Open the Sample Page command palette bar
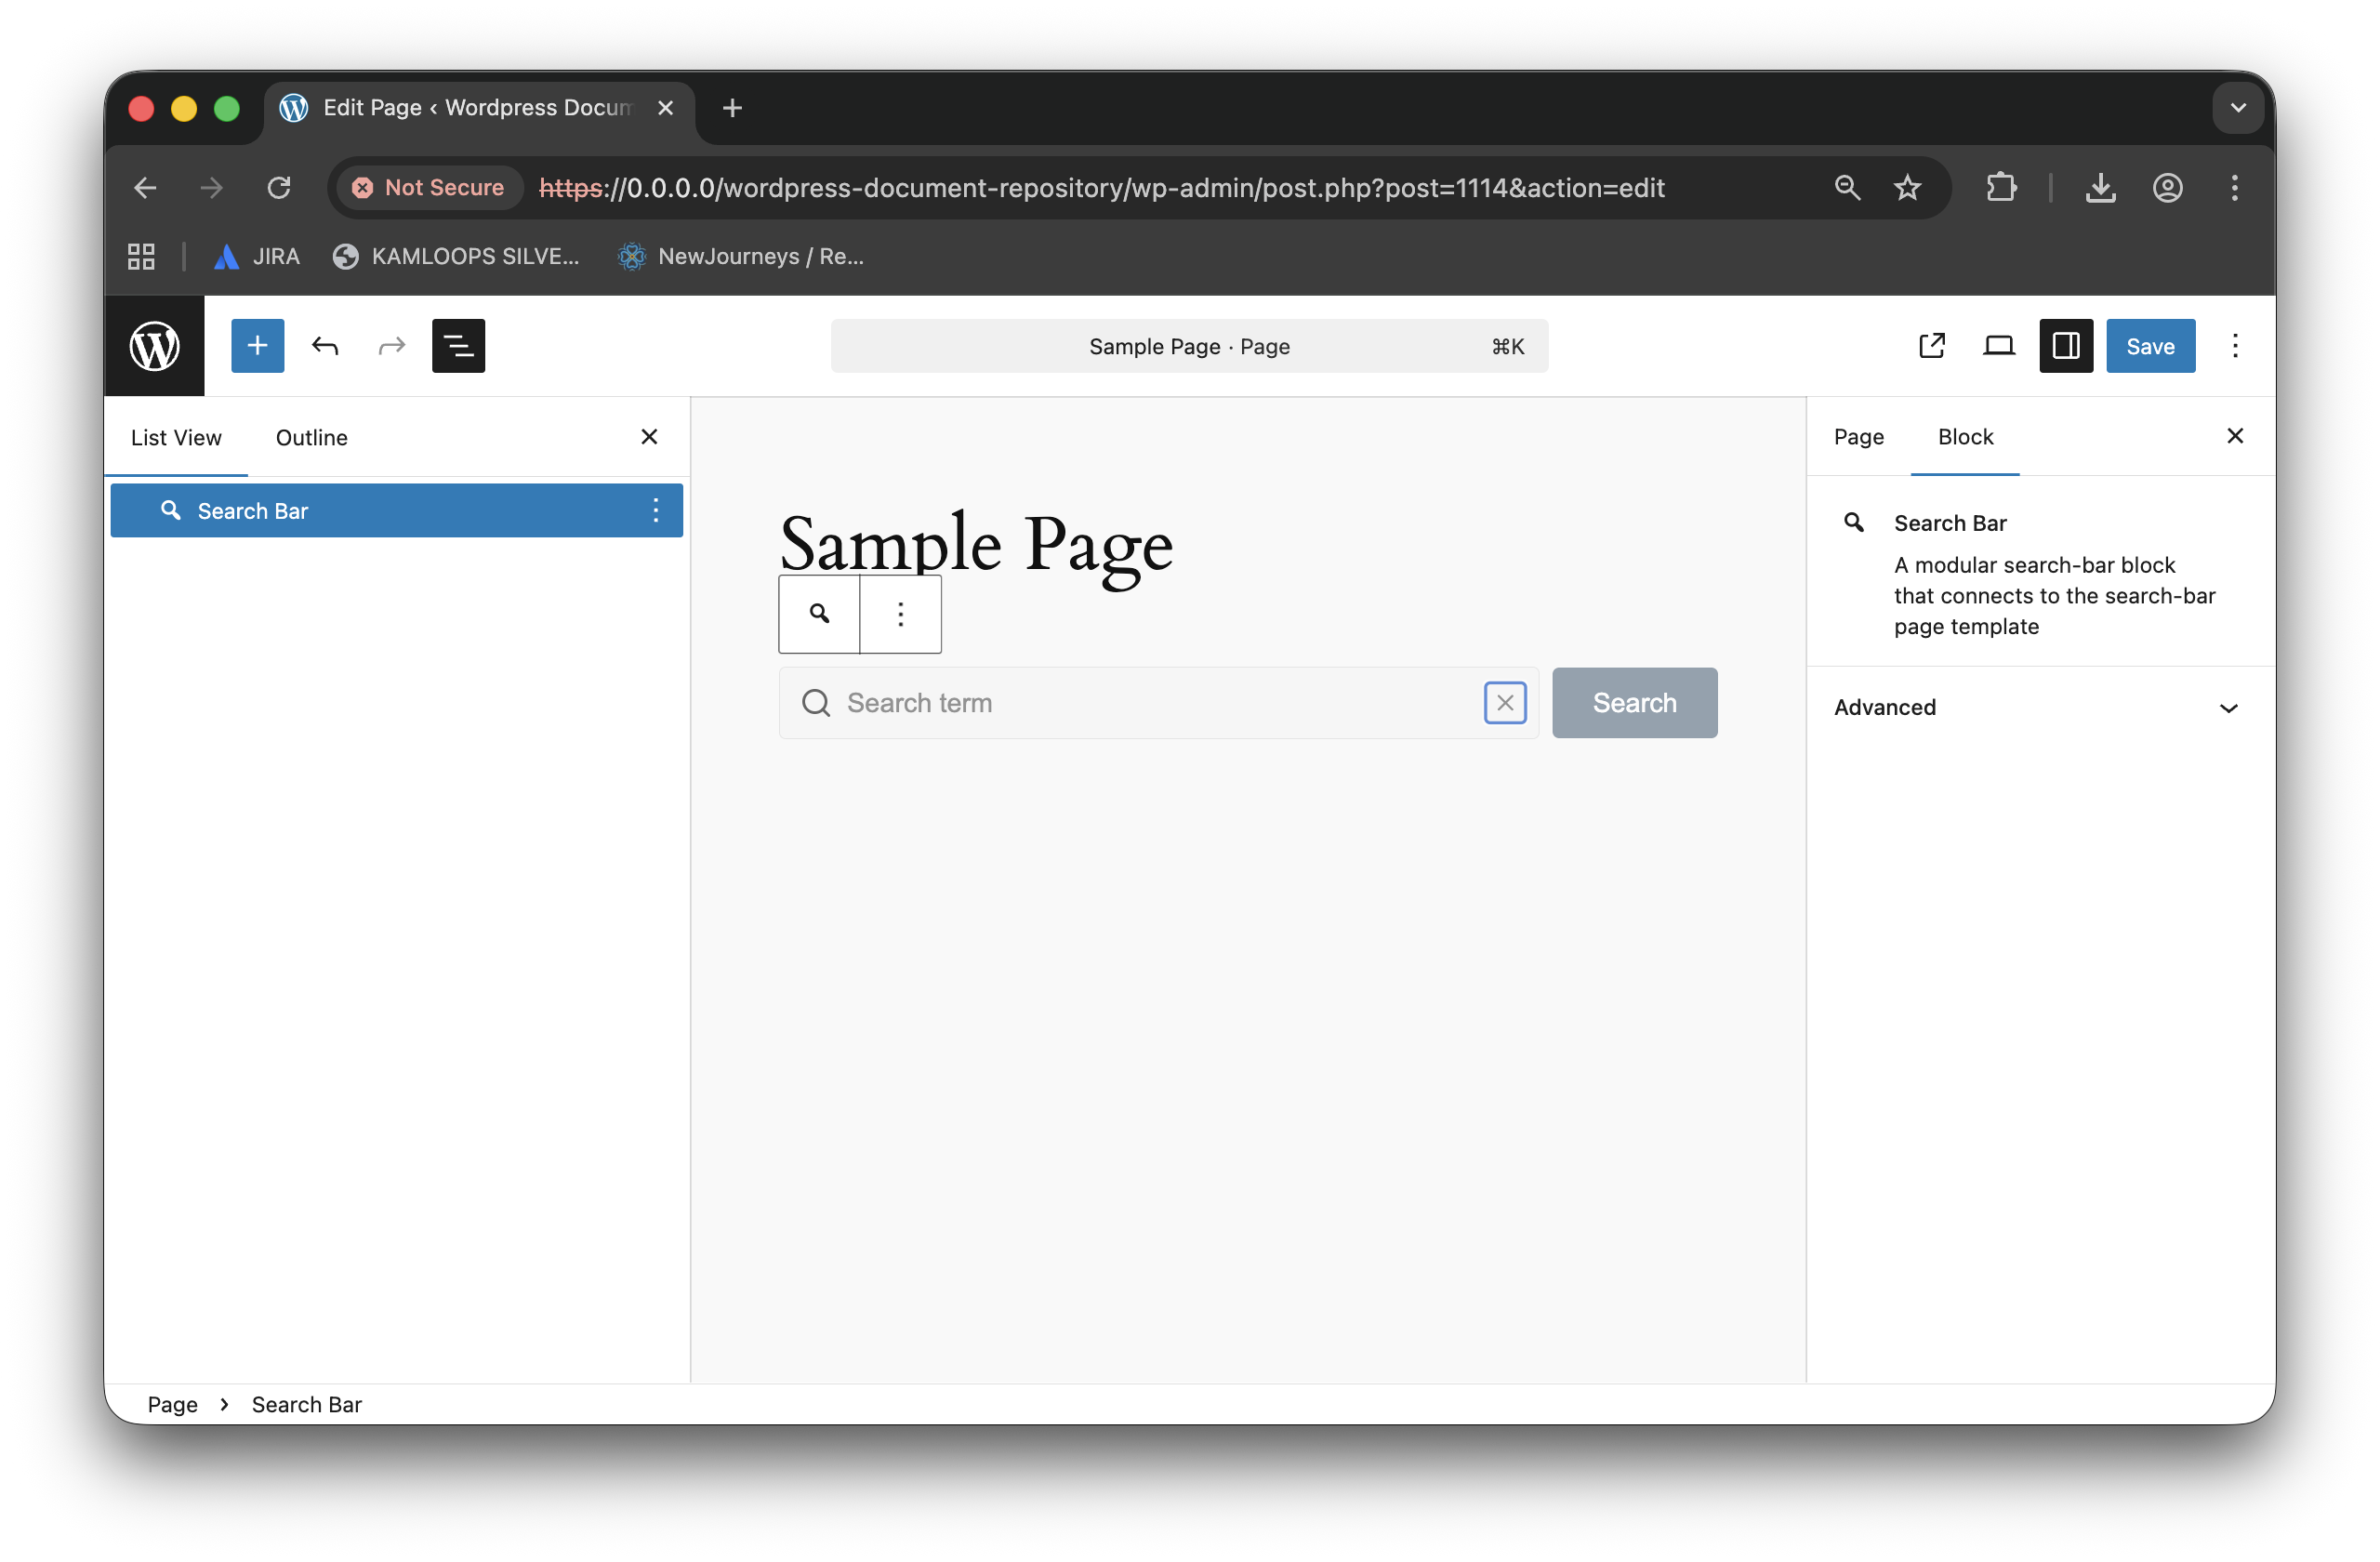 (x=1189, y=346)
